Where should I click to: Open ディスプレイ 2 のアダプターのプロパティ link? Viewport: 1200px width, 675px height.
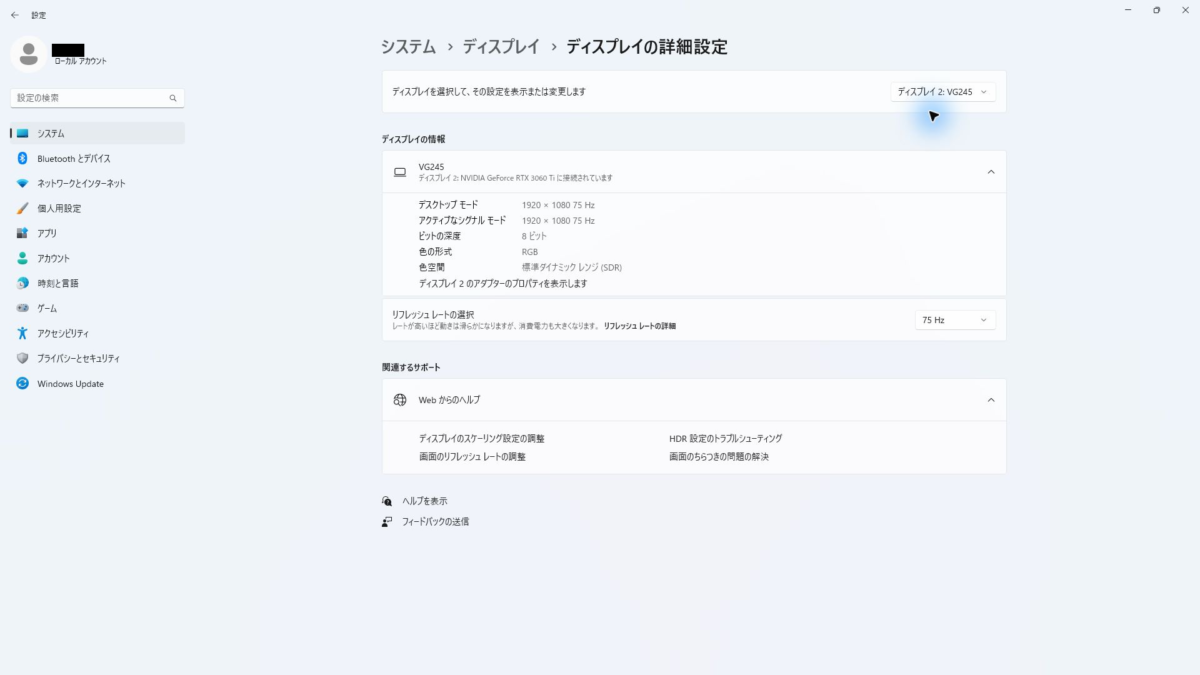tap(503, 283)
